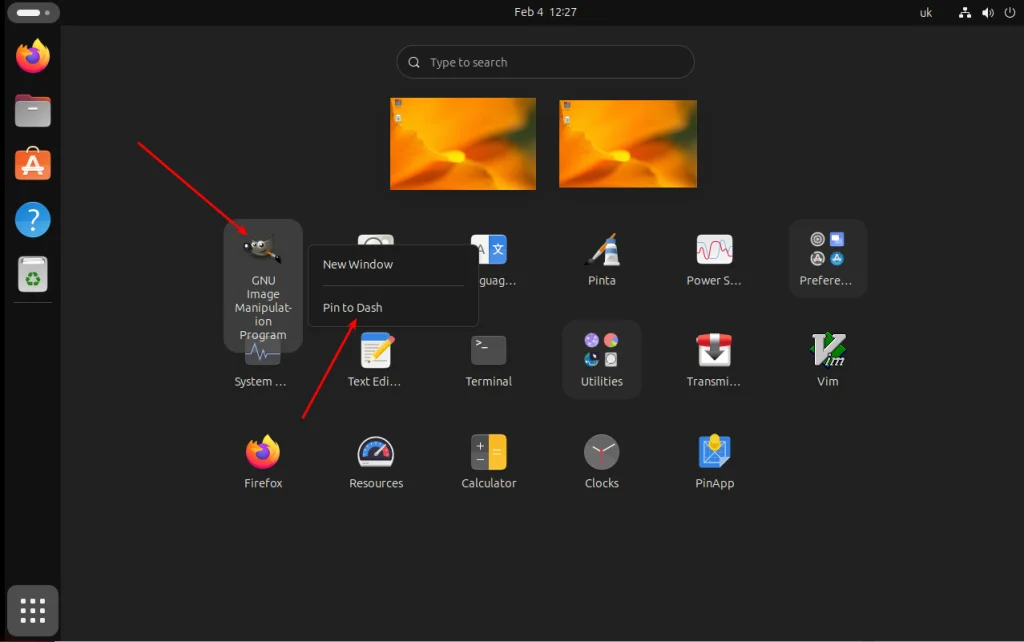This screenshot has width=1024, height=642.
Task: Launch the Resources app
Action: click(x=376, y=452)
